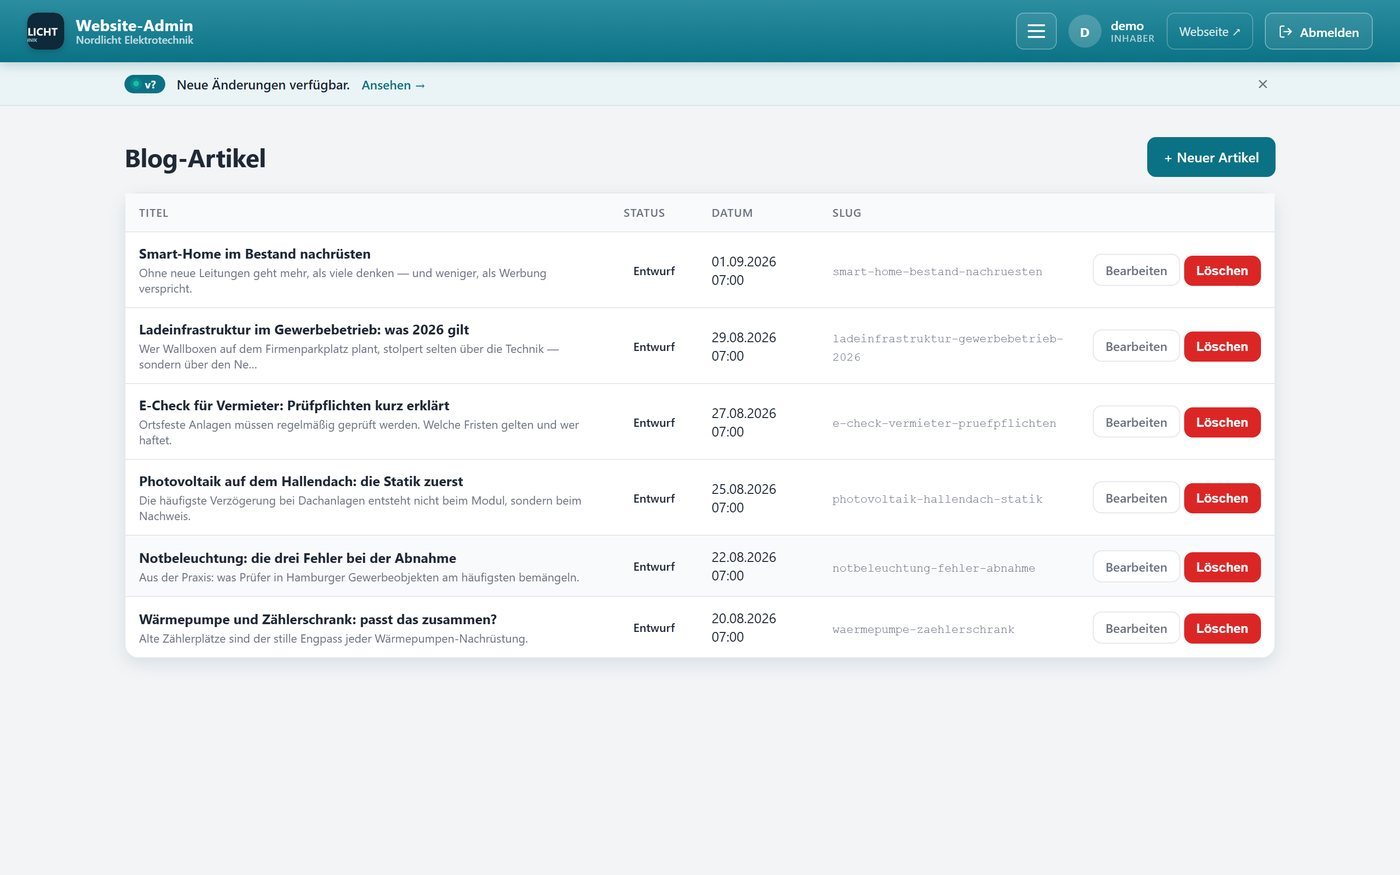Log out with Abmelden button
The height and width of the screenshot is (875, 1400).
1318,31
